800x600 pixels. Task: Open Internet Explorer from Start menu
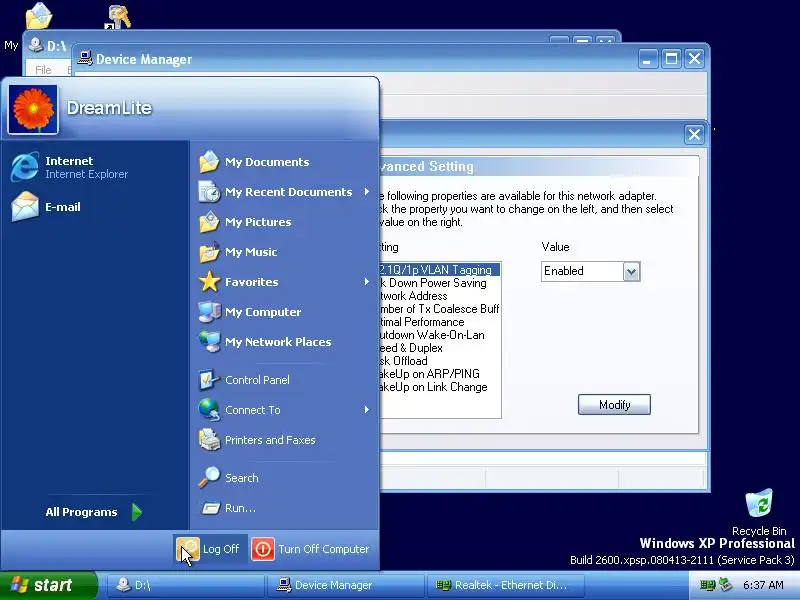click(70, 167)
